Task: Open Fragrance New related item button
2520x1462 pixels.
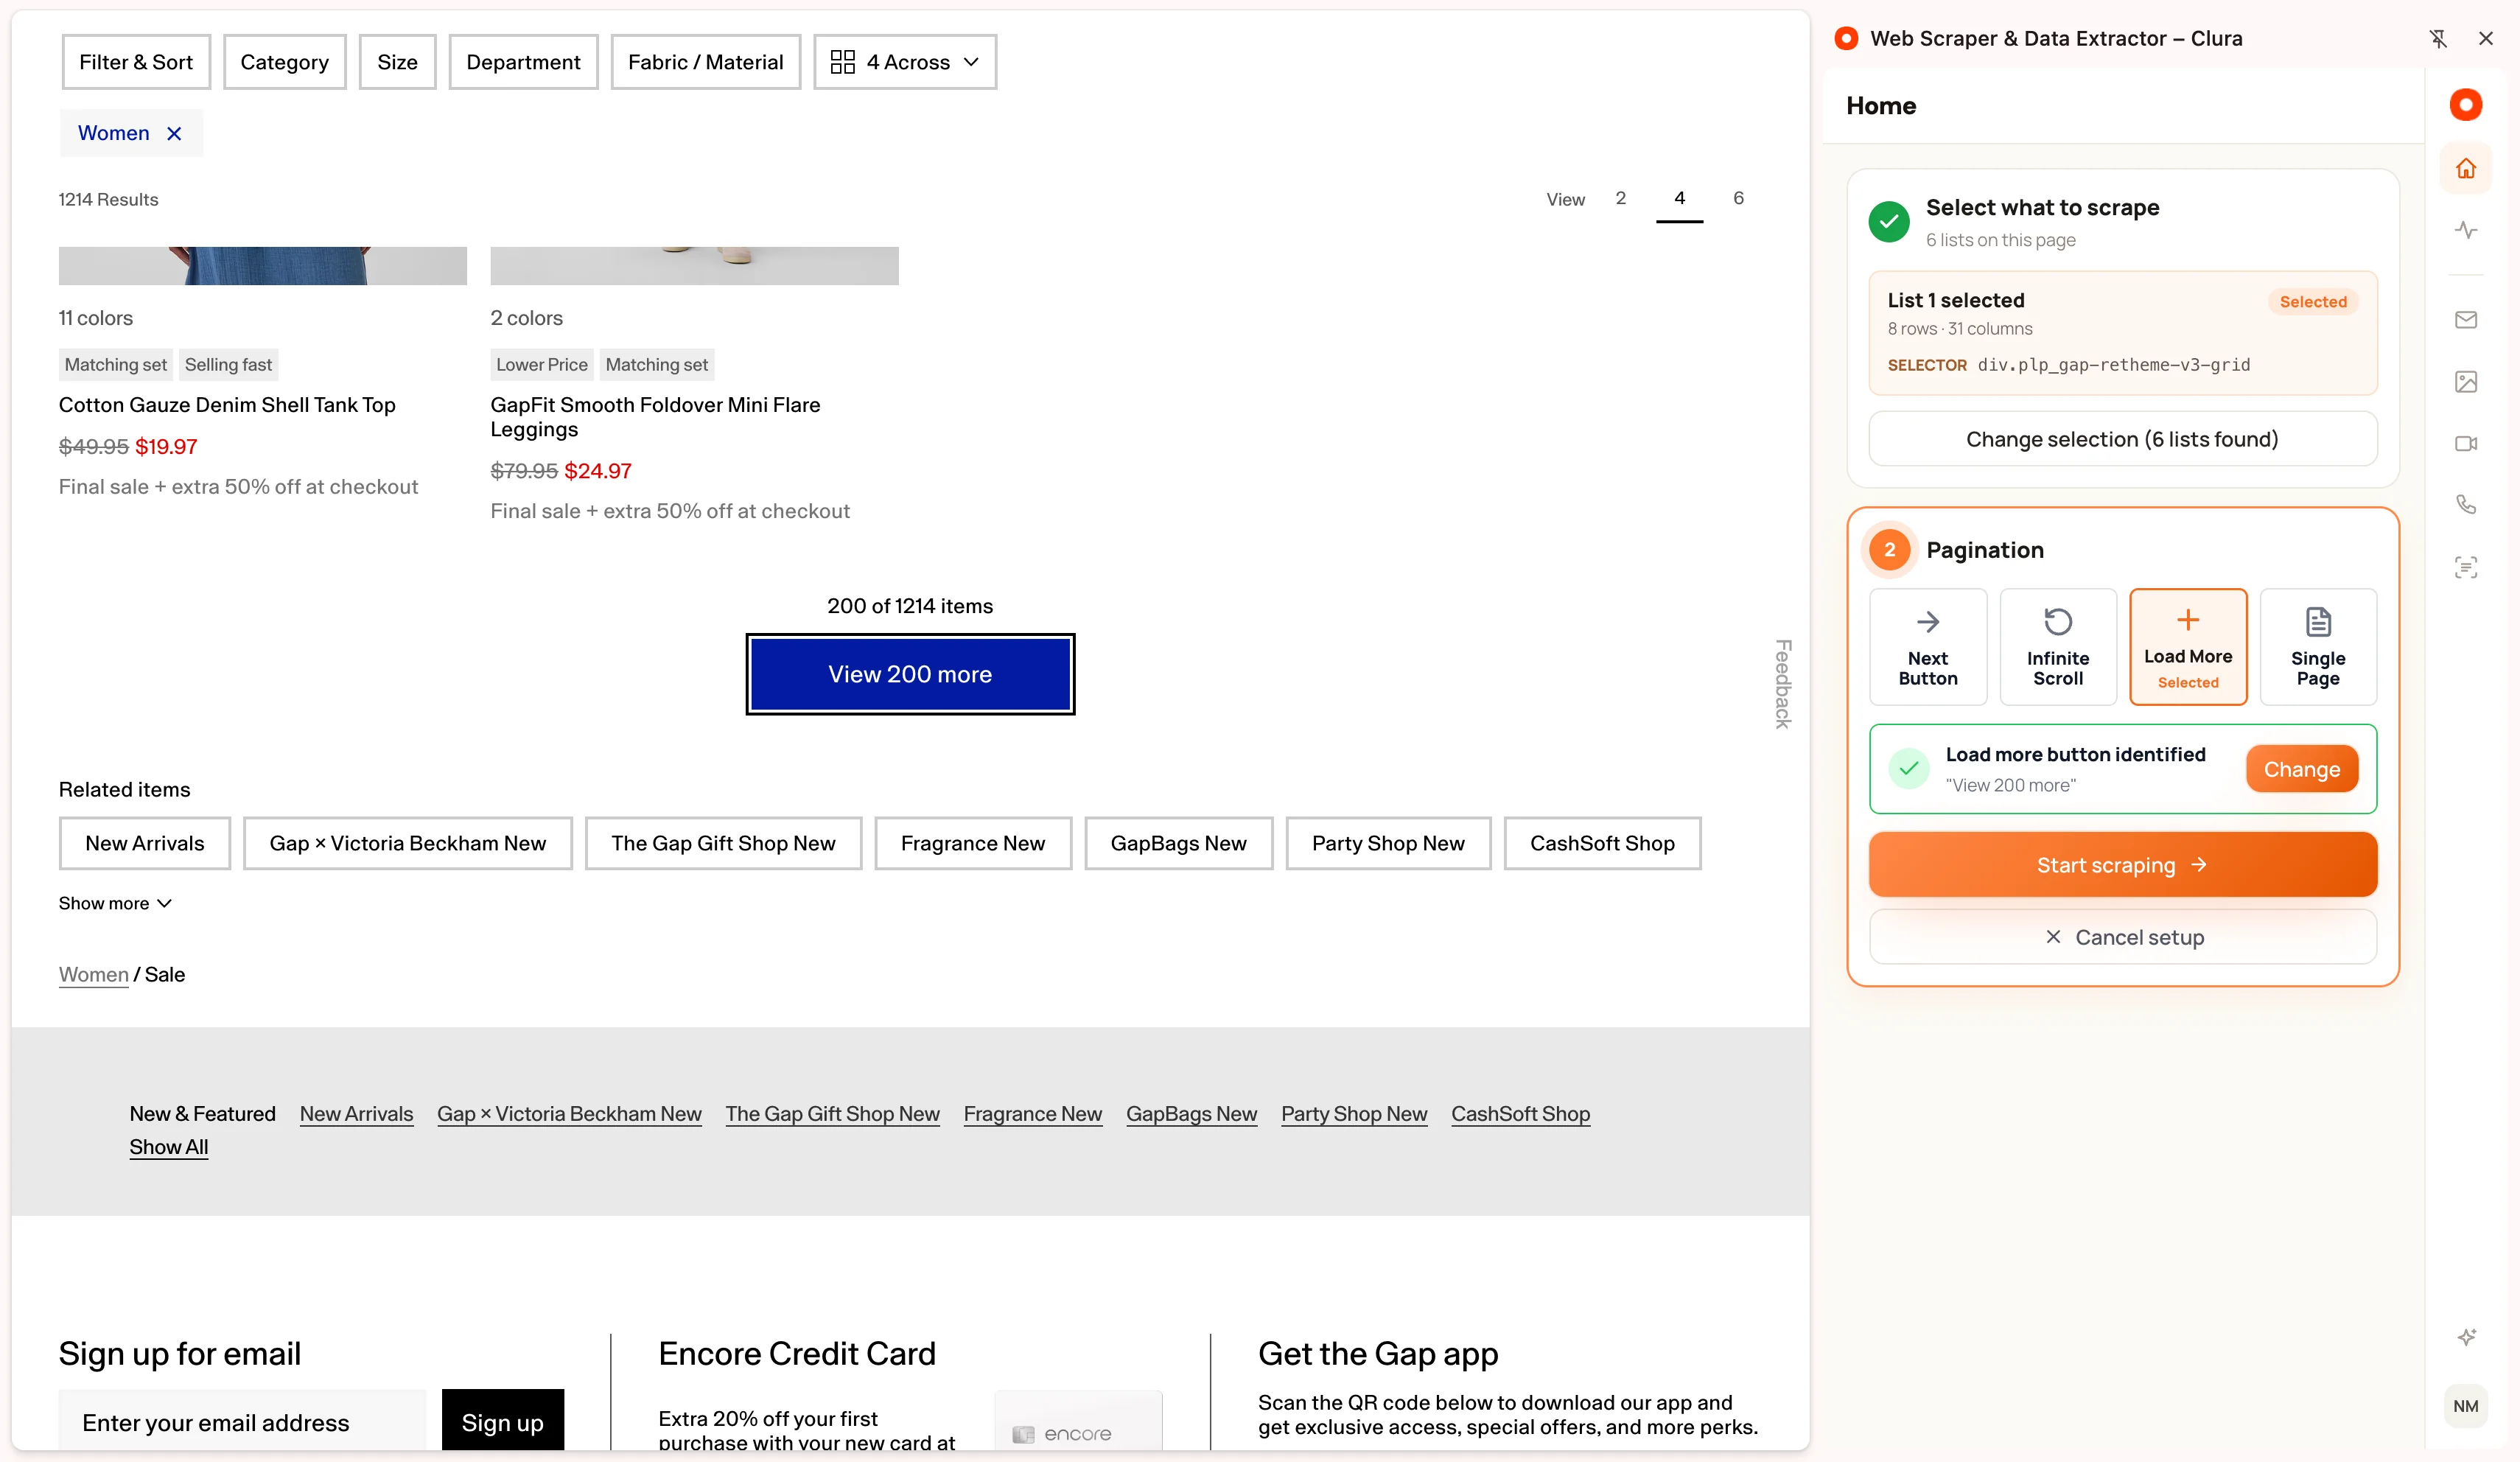Action: point(972,843)
